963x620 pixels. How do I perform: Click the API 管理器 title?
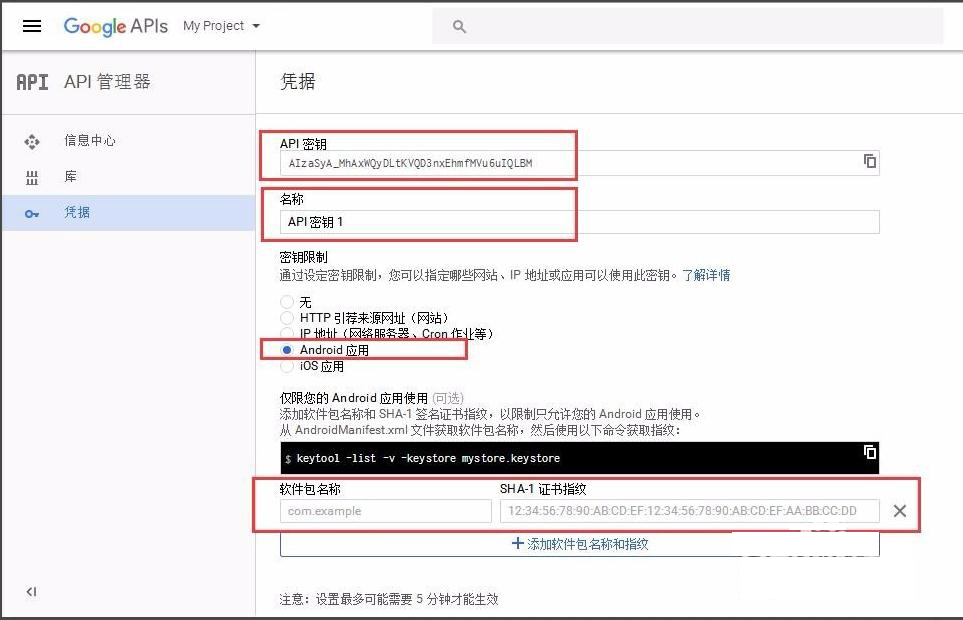pos(107,82)
